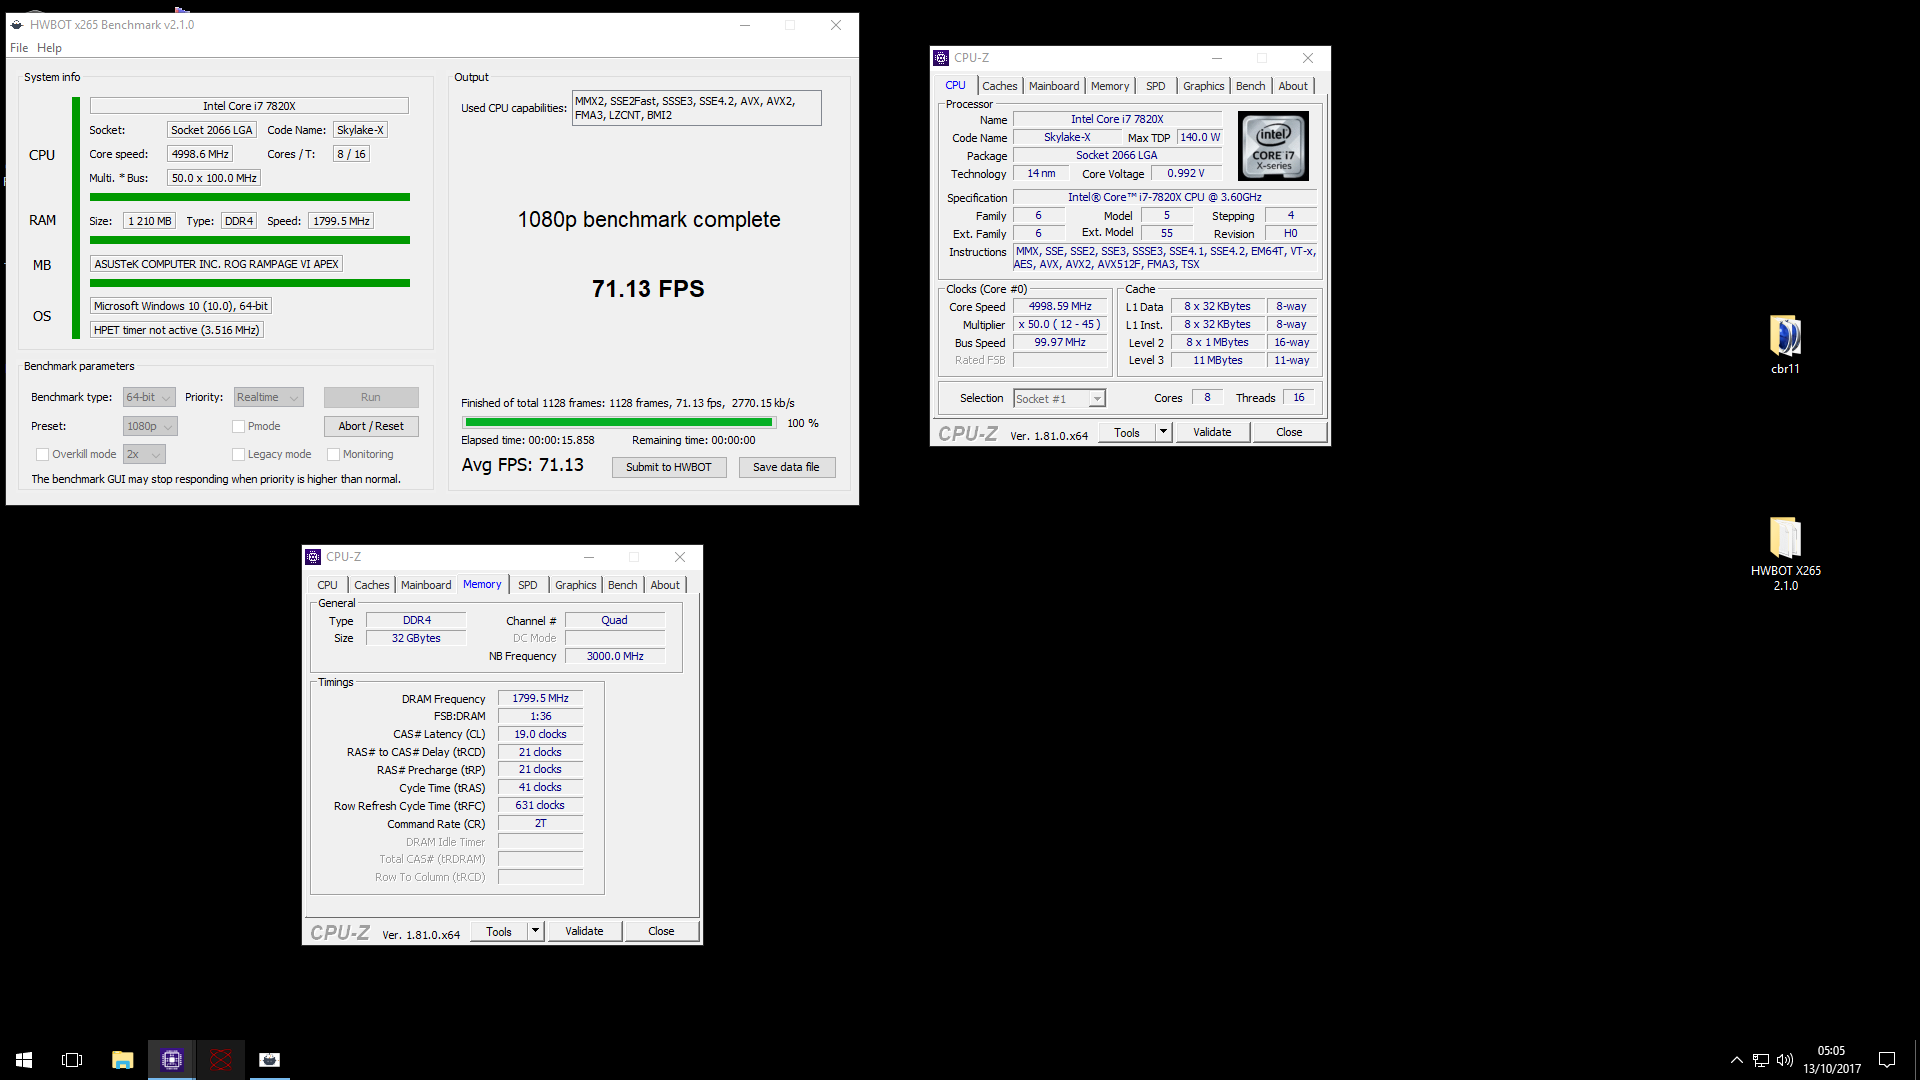Screen dimensions: 1920x1080
Task: Click the NB Frequency 3000.0 MHz value
Action: tap(615, 656)
